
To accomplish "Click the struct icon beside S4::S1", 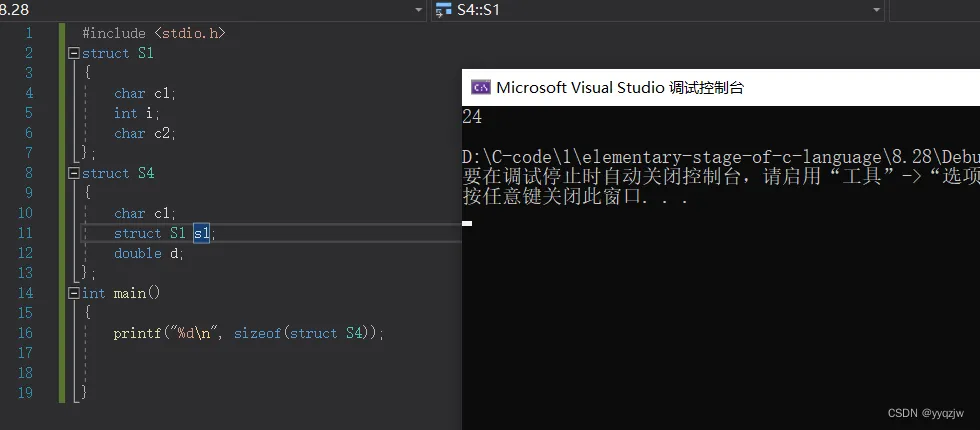I will point(443,10).
